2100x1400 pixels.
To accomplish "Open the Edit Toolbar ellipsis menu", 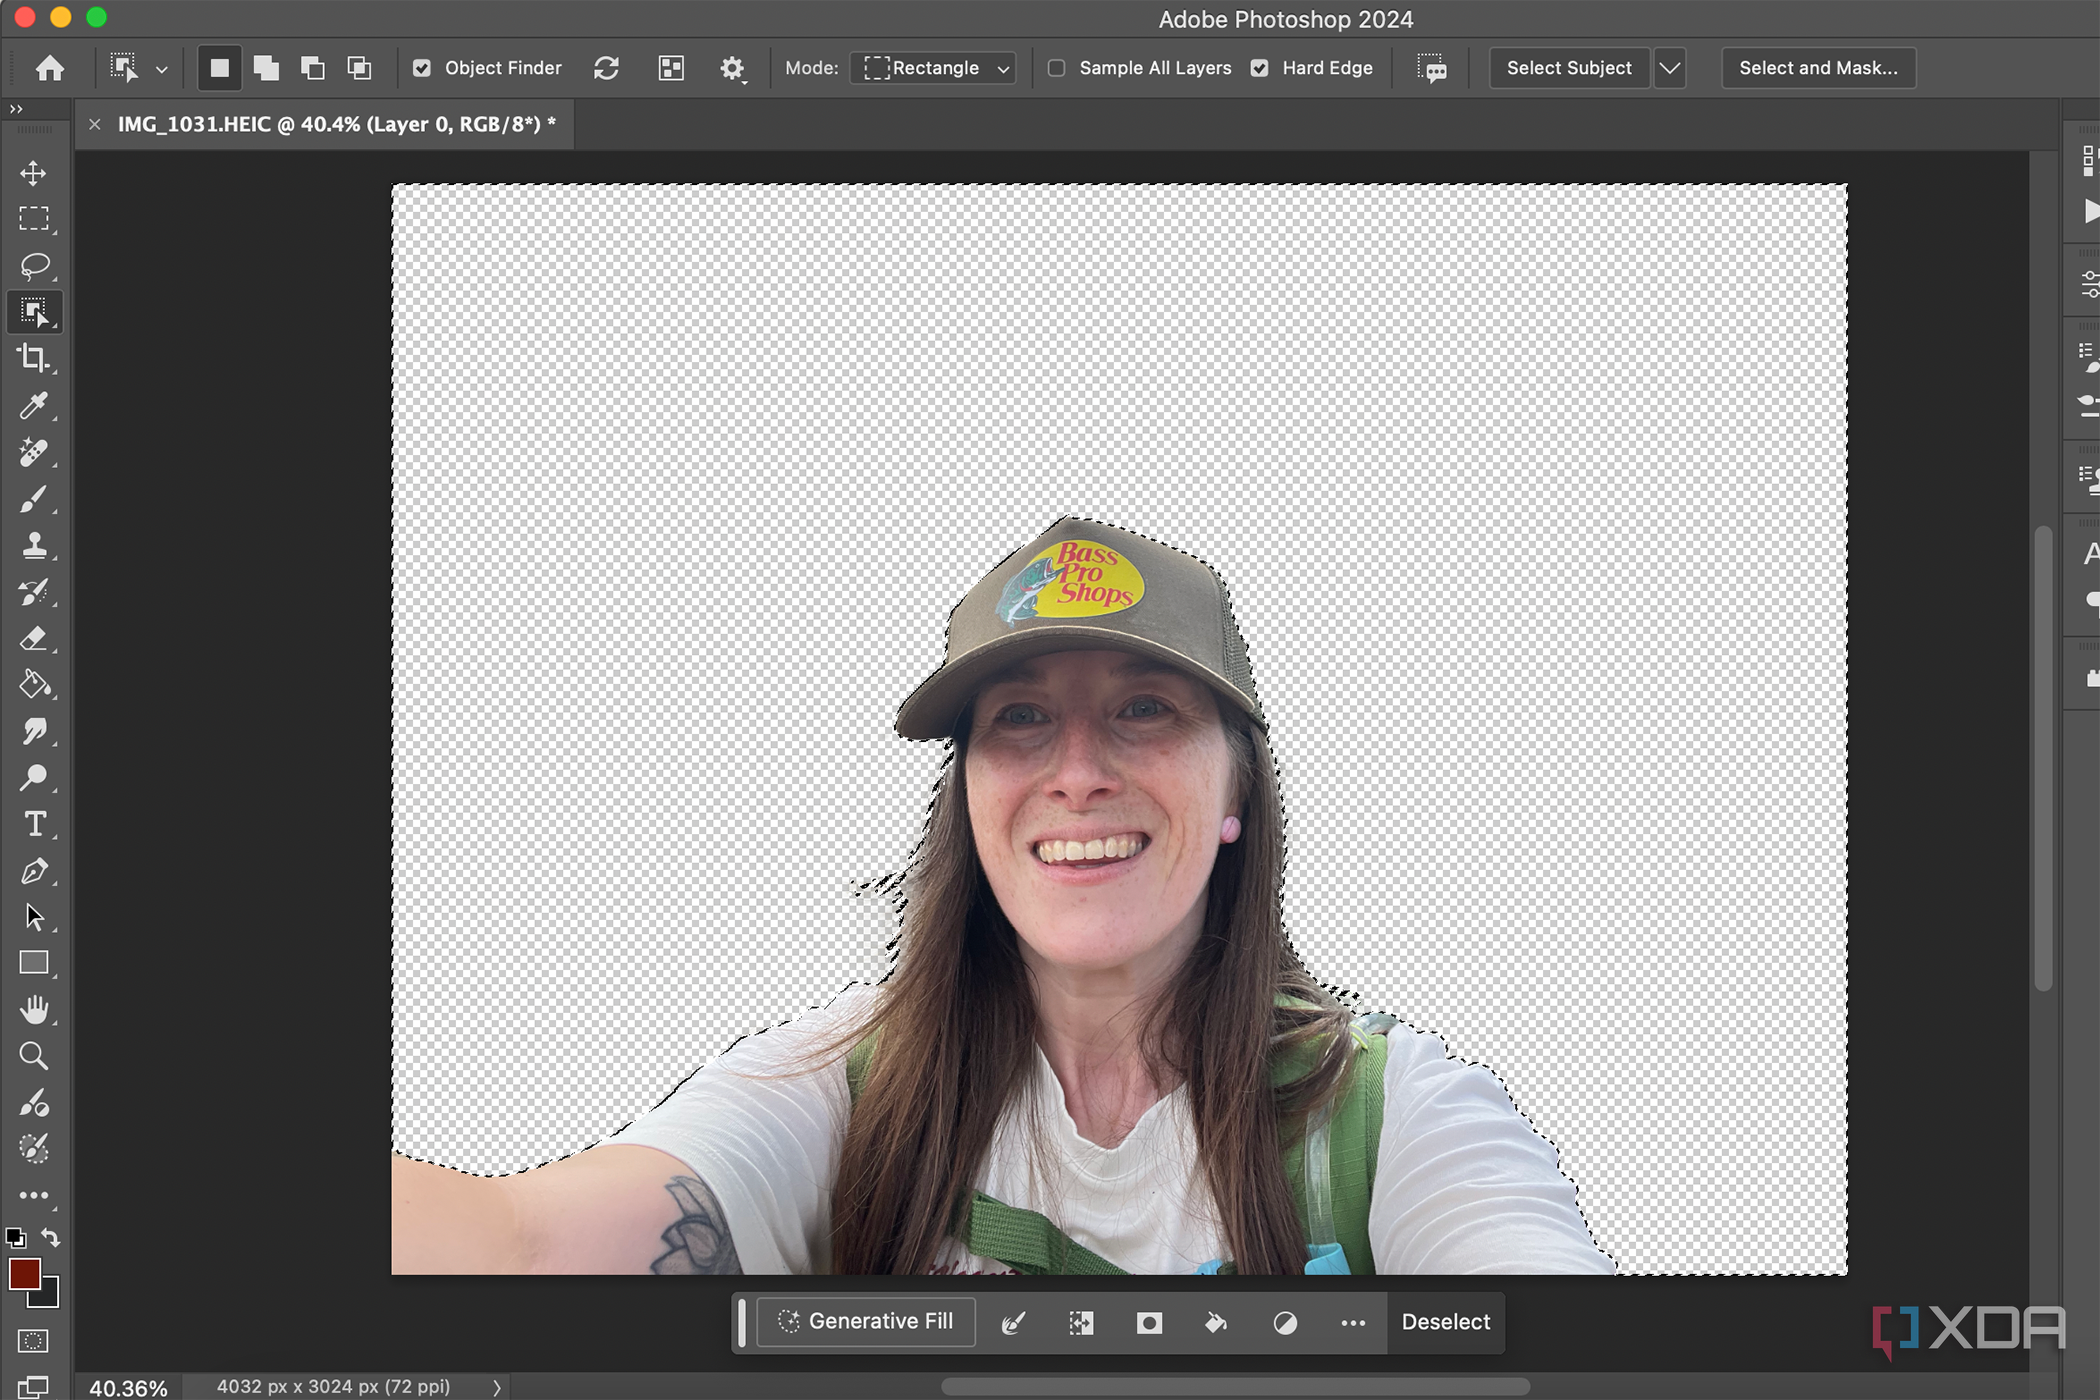I will [x=34, y=1195].
